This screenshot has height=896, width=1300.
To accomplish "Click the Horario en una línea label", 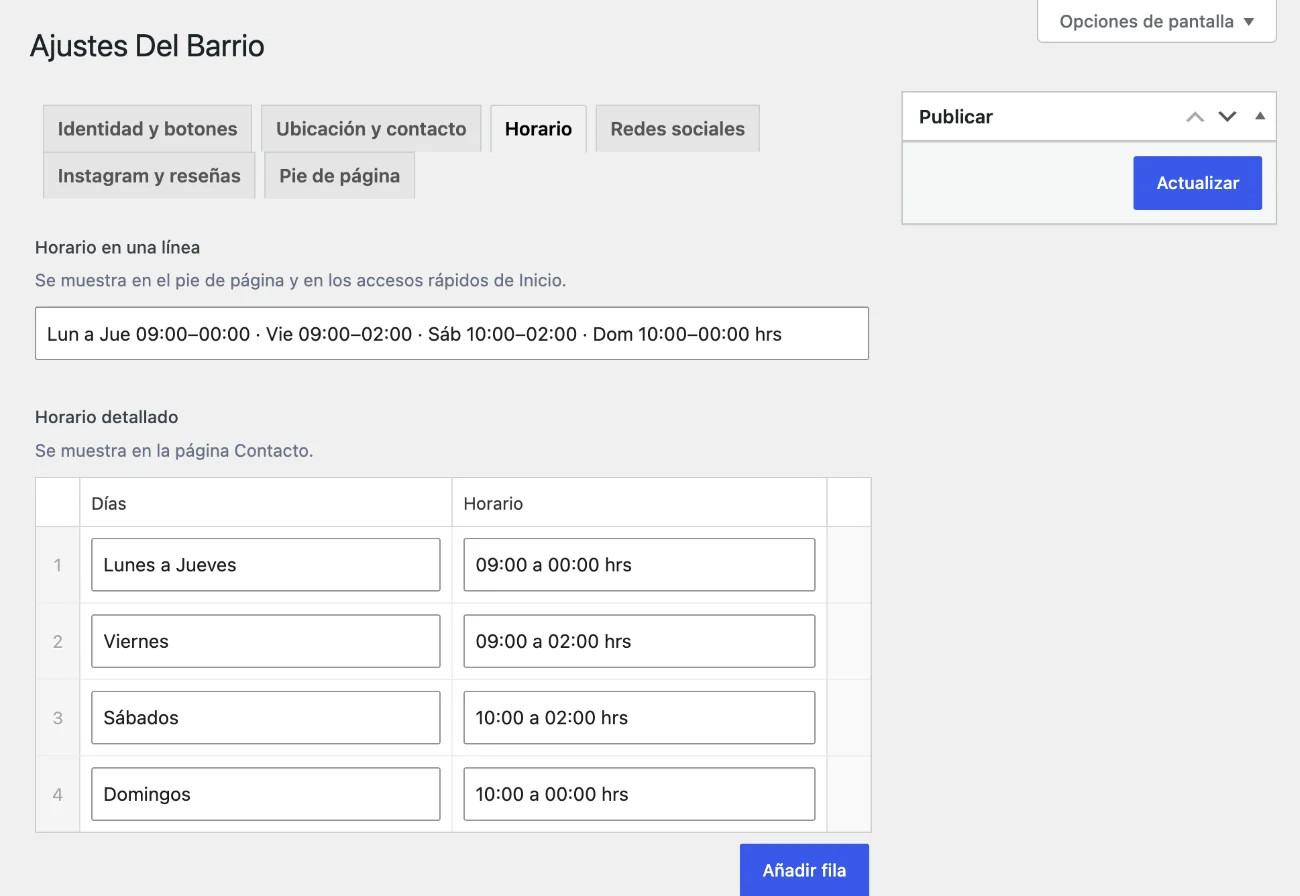I will click(x=118, y=247).
